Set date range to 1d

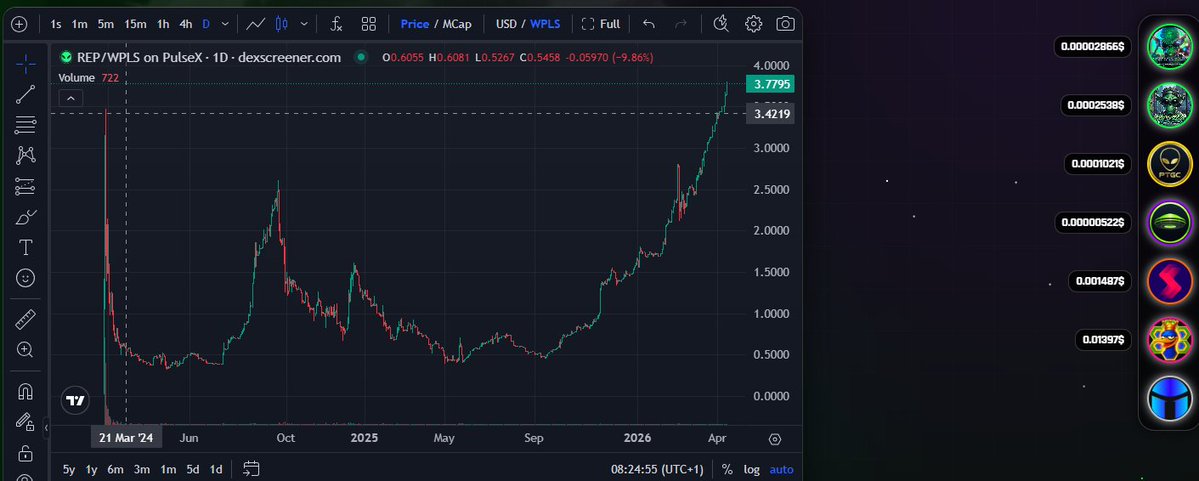click(216, 470)
